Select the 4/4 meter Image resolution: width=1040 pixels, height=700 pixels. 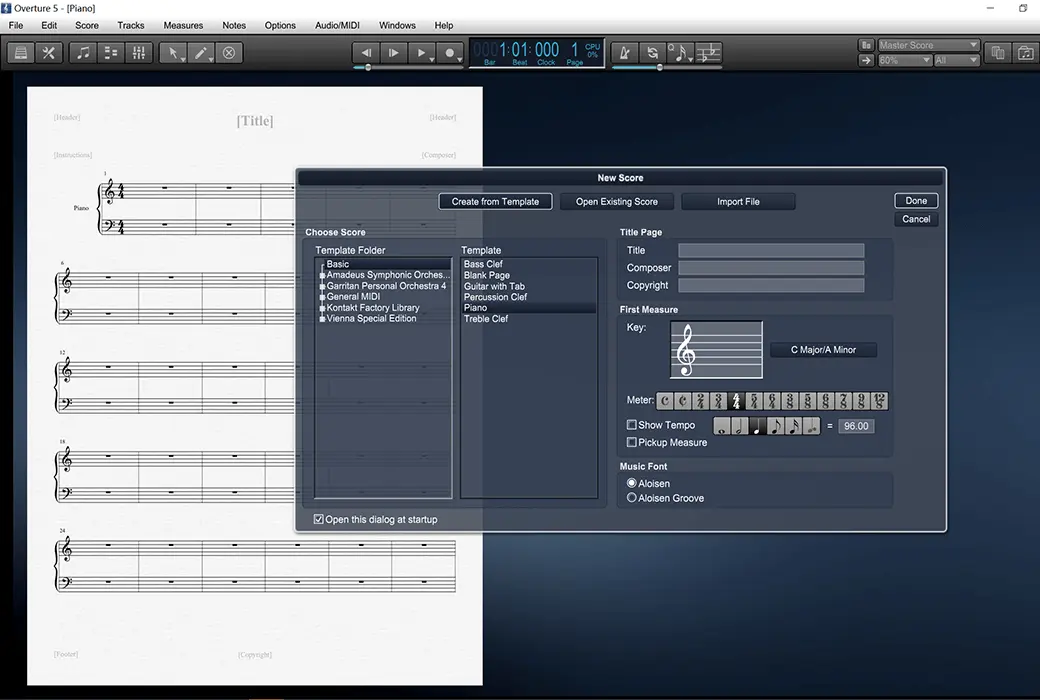(x=736, y=401)
